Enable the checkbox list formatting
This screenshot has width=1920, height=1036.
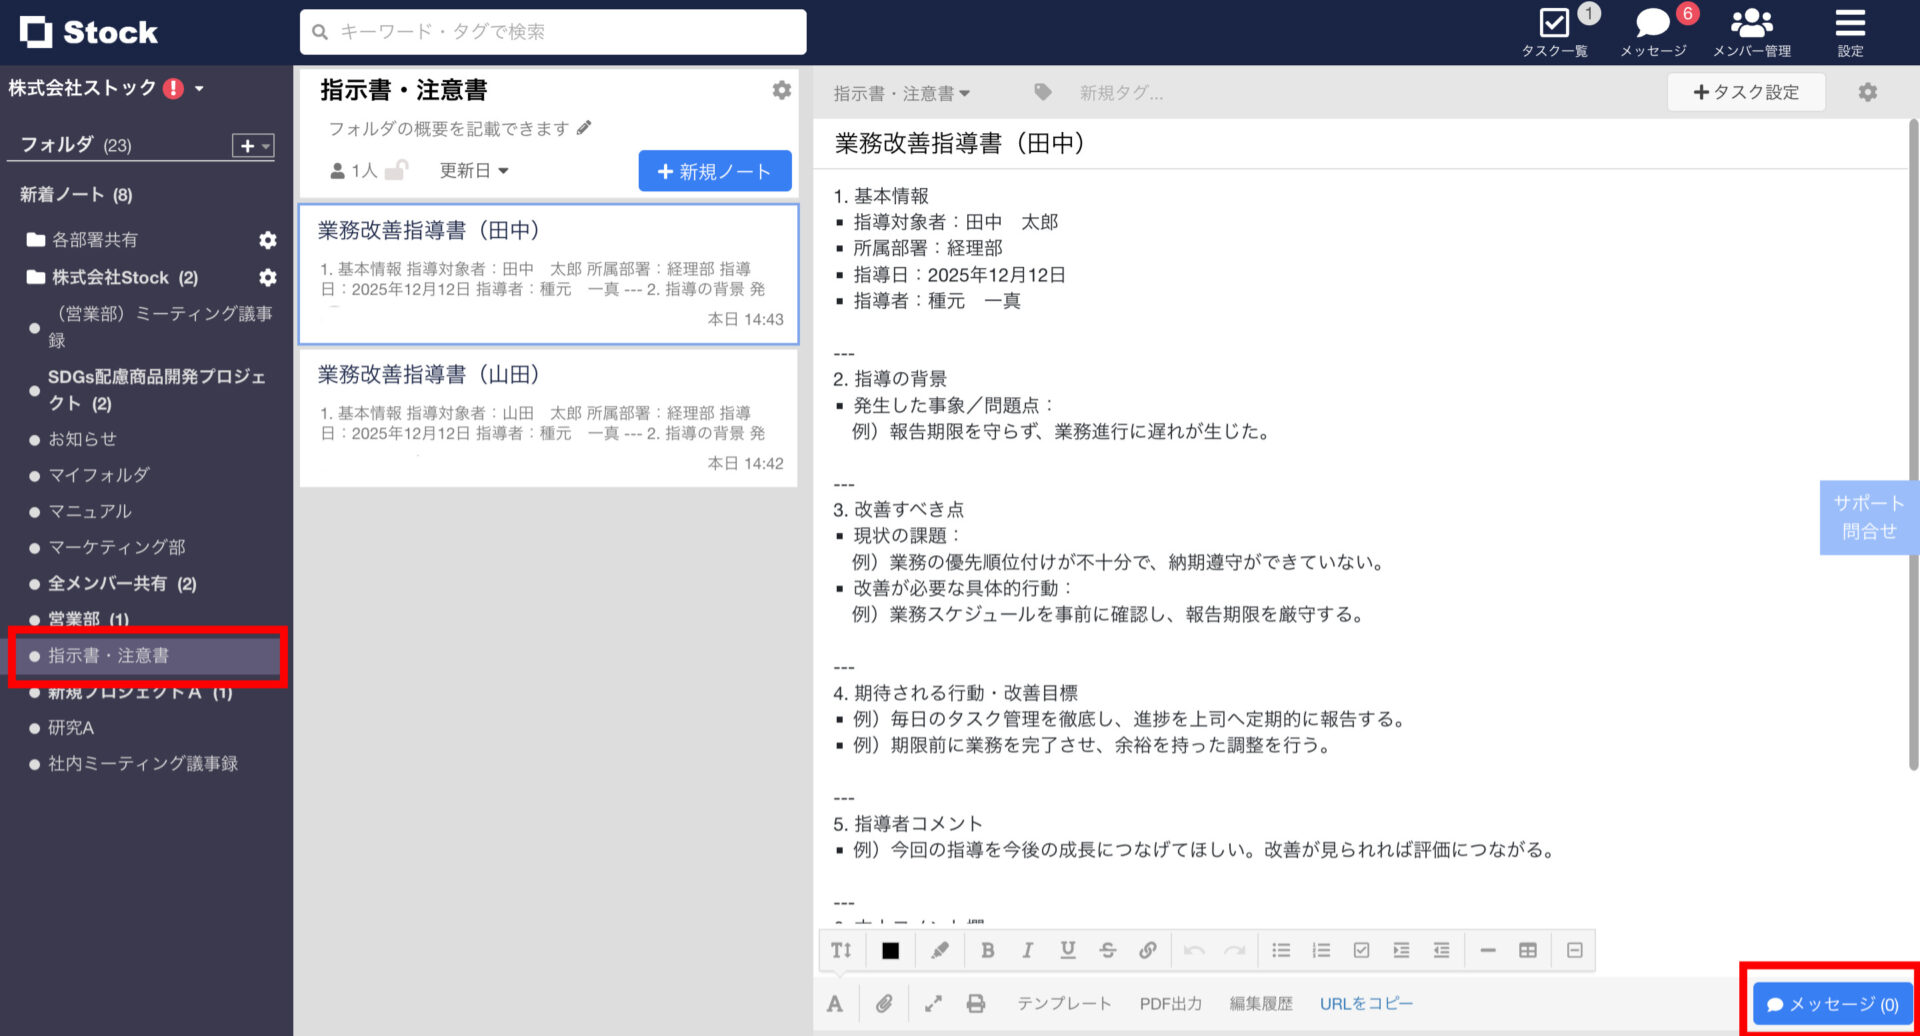tap(1361, 950)
